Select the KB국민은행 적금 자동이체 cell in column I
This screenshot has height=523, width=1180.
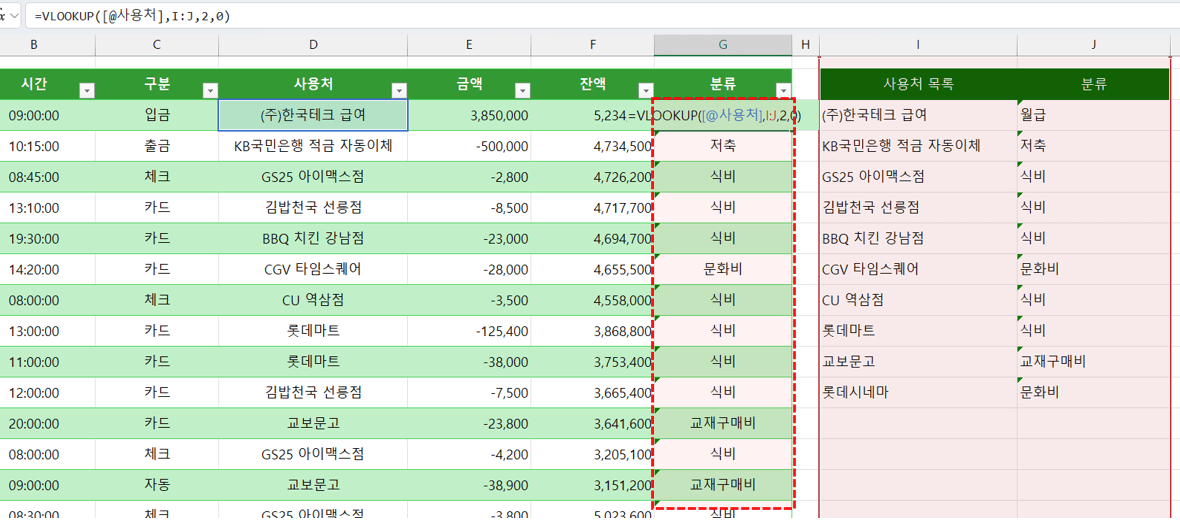(900, 147)
